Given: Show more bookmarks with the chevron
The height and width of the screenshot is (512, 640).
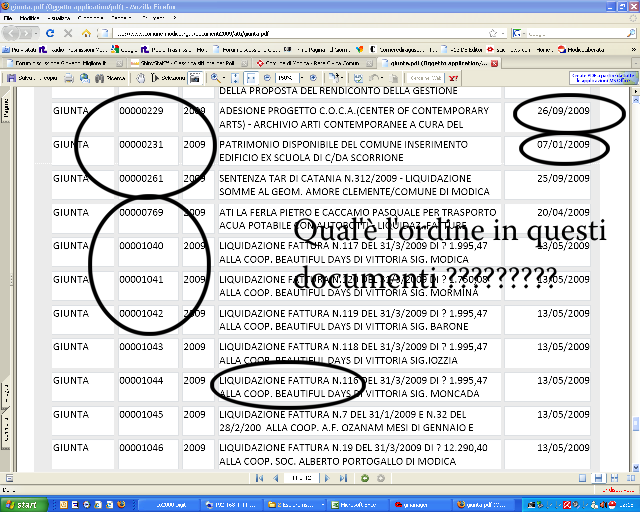Looking at the screenshot, I should pos(634,50).
